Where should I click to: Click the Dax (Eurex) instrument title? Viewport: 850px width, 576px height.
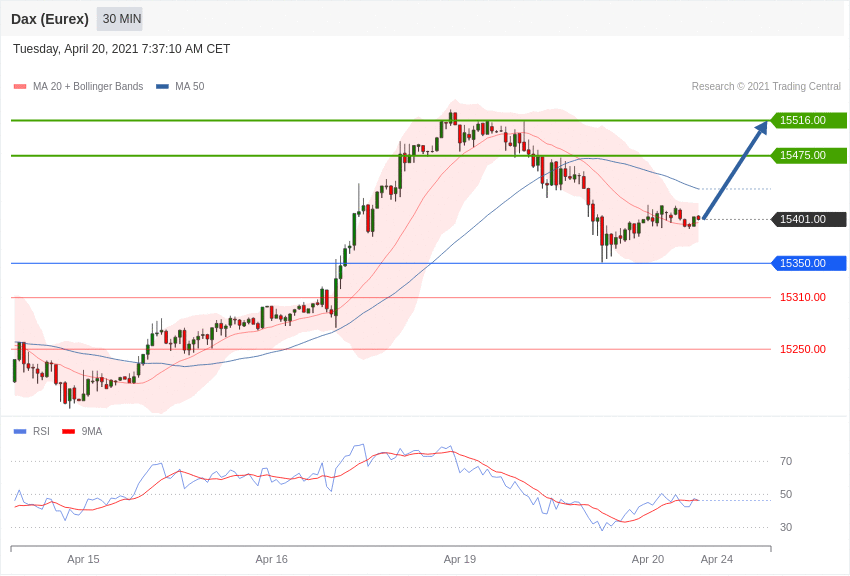pos(50,19)
